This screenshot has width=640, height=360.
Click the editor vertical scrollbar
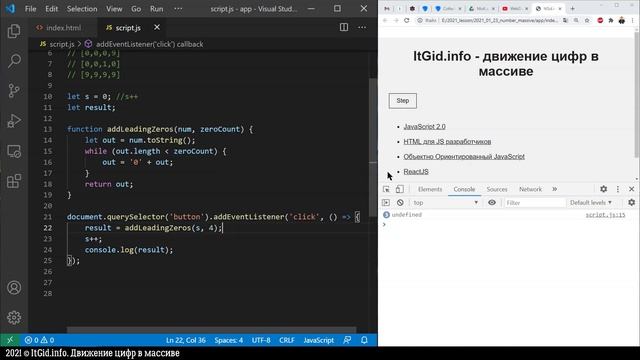click(x=373, y=147)
